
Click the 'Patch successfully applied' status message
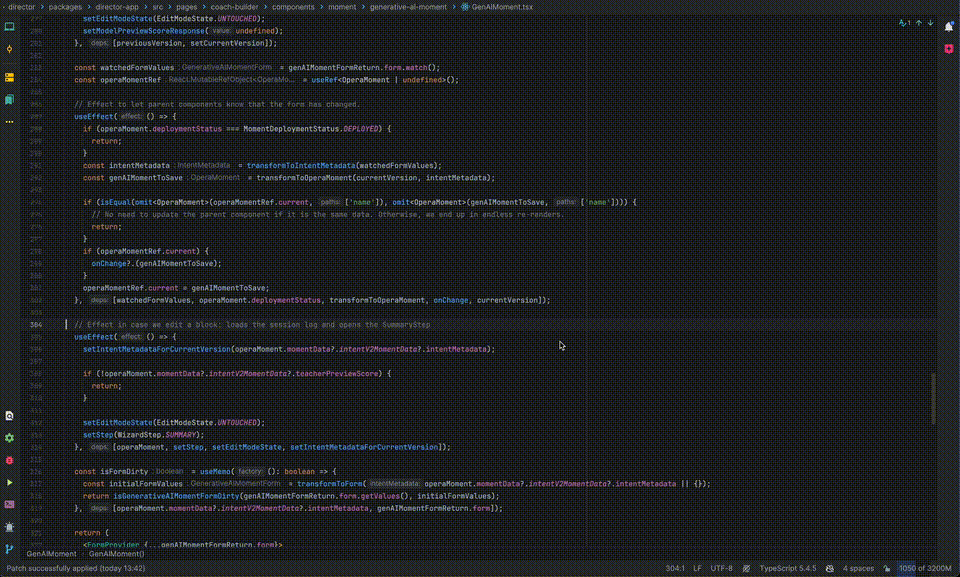click(76, 568)
